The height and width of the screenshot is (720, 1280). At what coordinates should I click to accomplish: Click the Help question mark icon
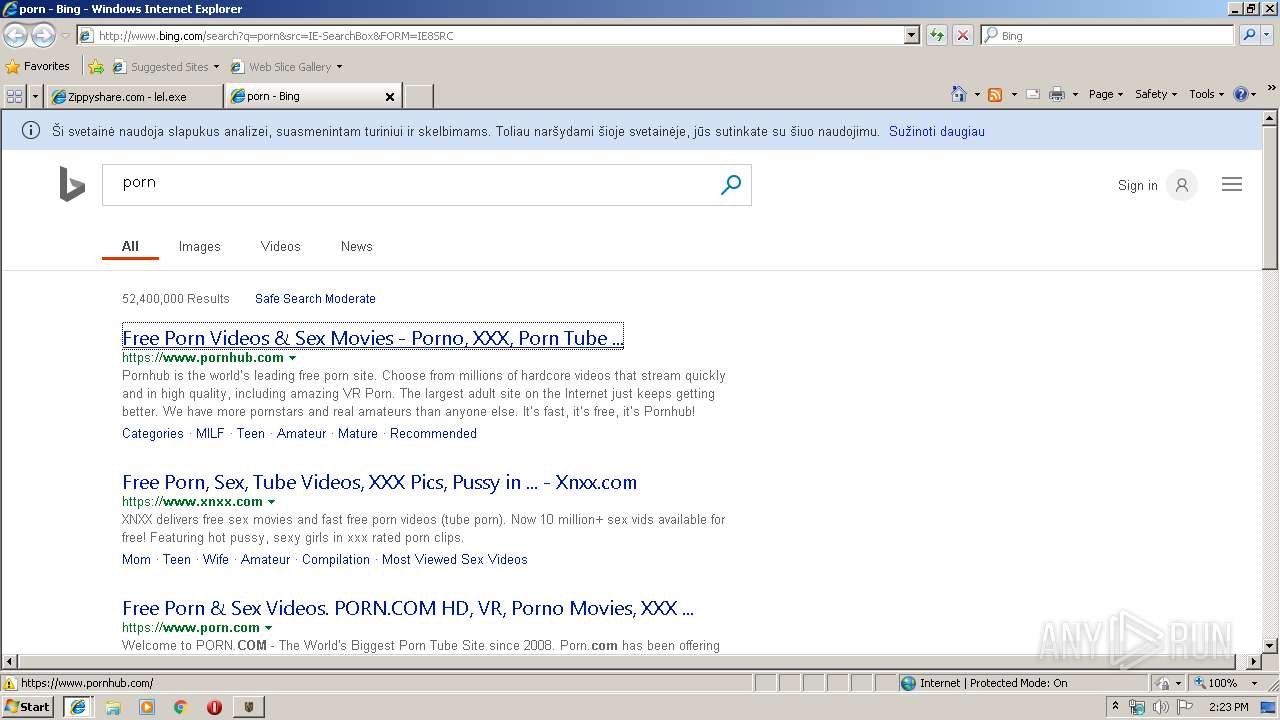tap(1241, 94)
